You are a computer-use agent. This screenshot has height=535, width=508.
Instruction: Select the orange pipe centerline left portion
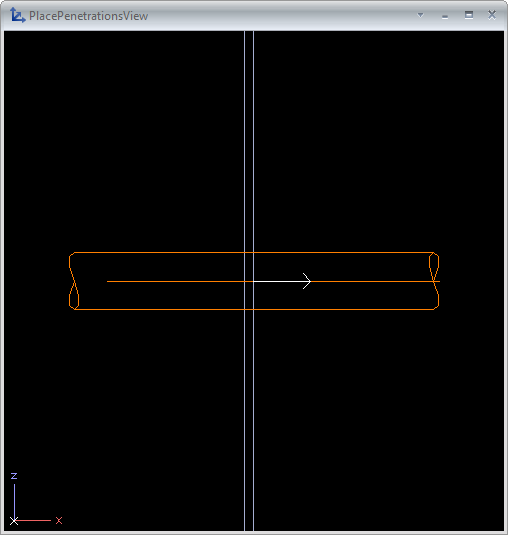tap(175, 281)
